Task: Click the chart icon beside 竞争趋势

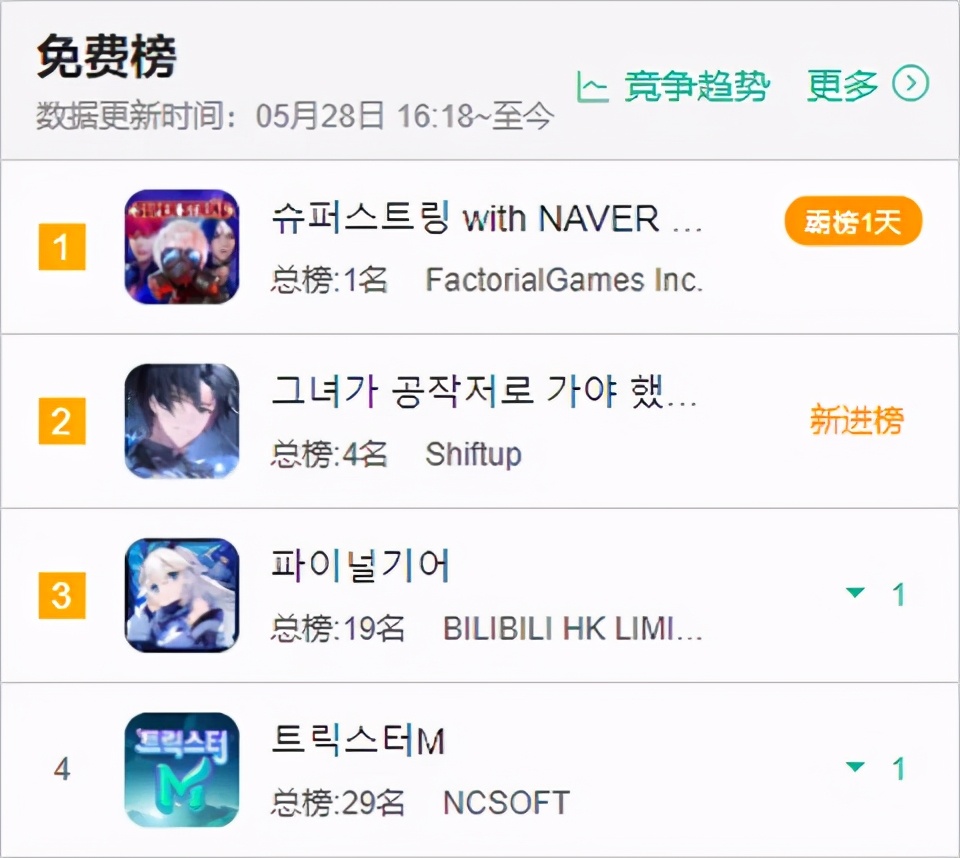Action: 591,86
